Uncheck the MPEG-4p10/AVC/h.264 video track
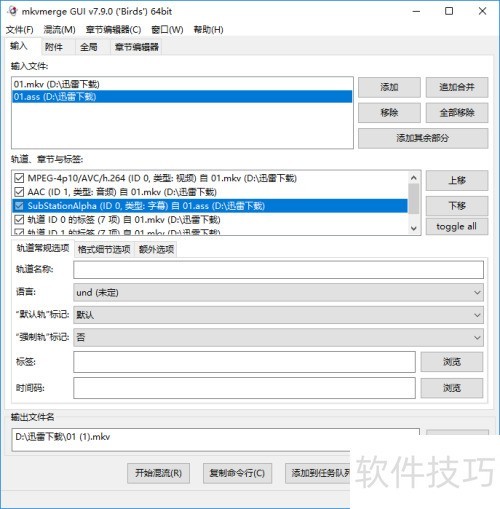This screenshot has height=509, width=500. [19, 178]
